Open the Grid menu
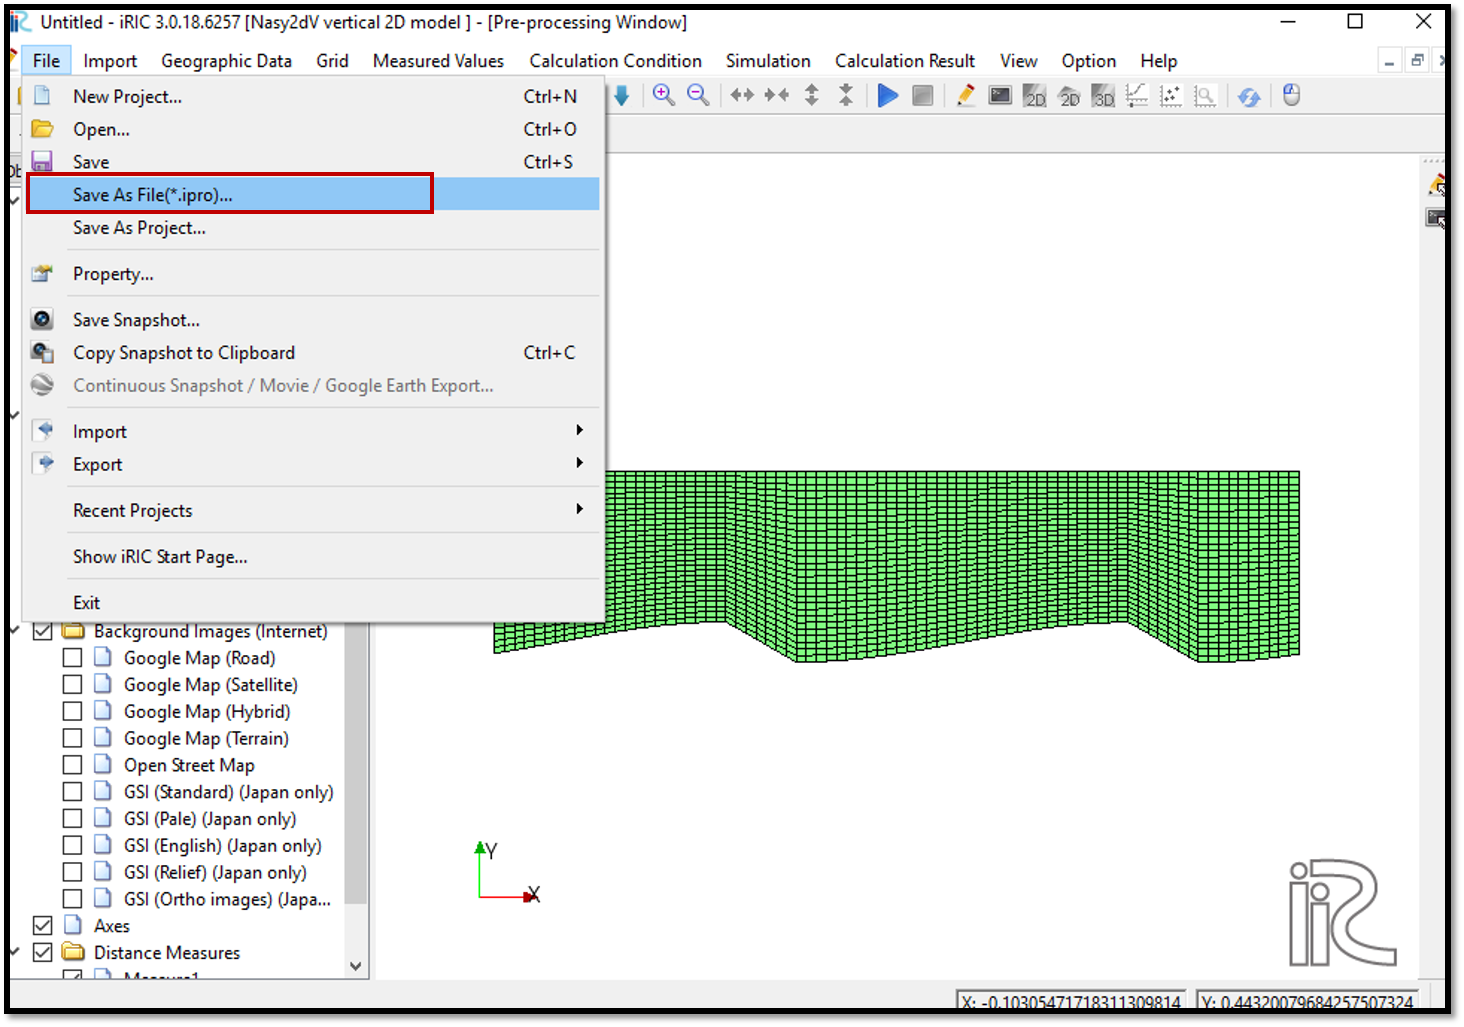This screenshot has width=1464, height=1027. coord(333,61)
